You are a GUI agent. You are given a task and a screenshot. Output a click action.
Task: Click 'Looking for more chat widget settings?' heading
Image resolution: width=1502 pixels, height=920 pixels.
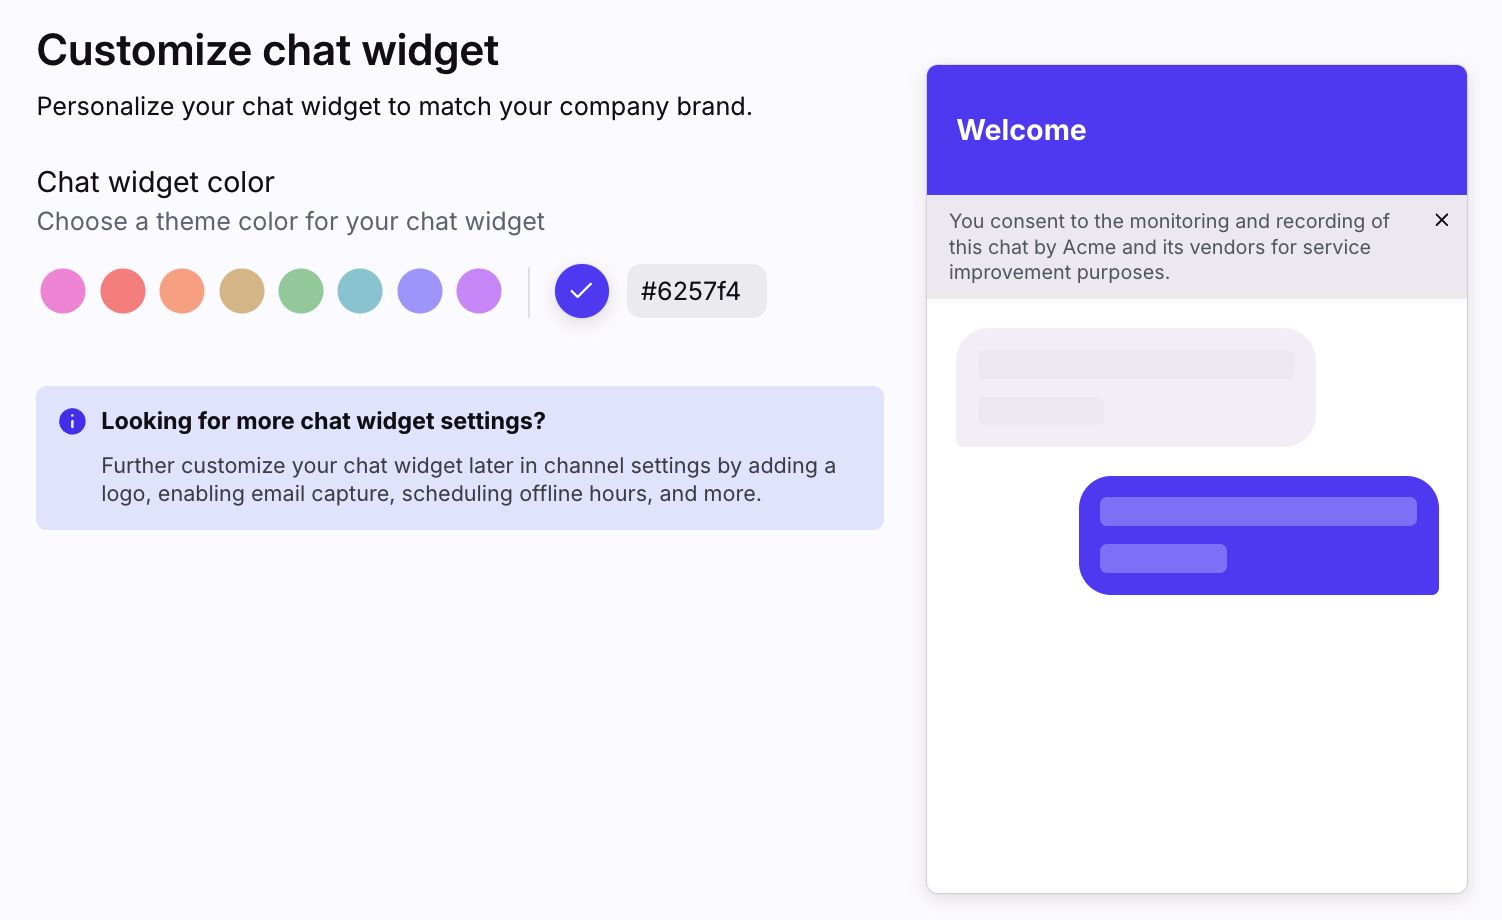(x=323, y=421)
